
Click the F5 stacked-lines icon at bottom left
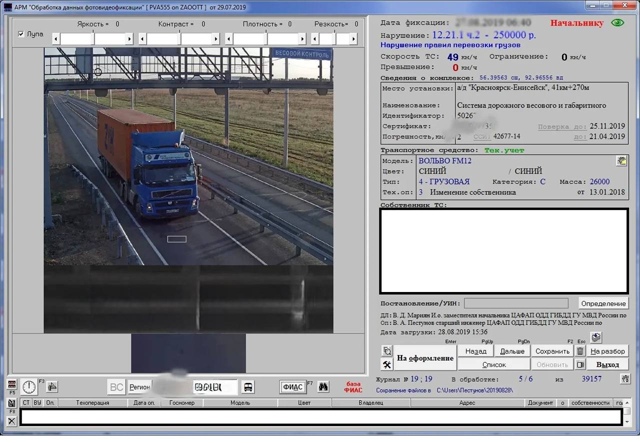(x=12, y=385)
